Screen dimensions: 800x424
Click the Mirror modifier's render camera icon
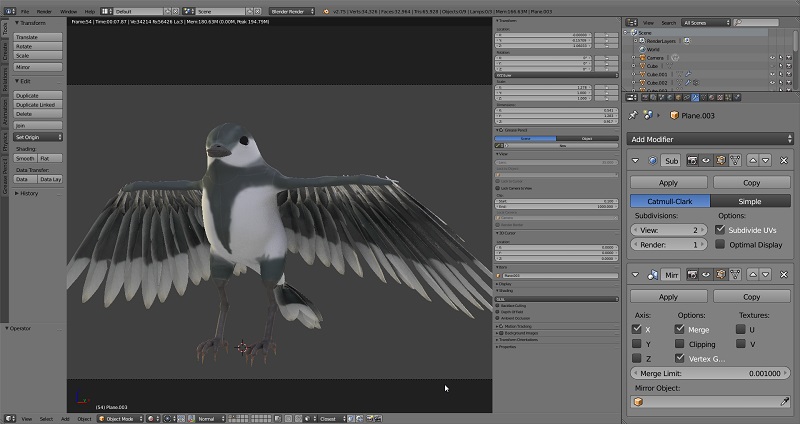(692, 275)
